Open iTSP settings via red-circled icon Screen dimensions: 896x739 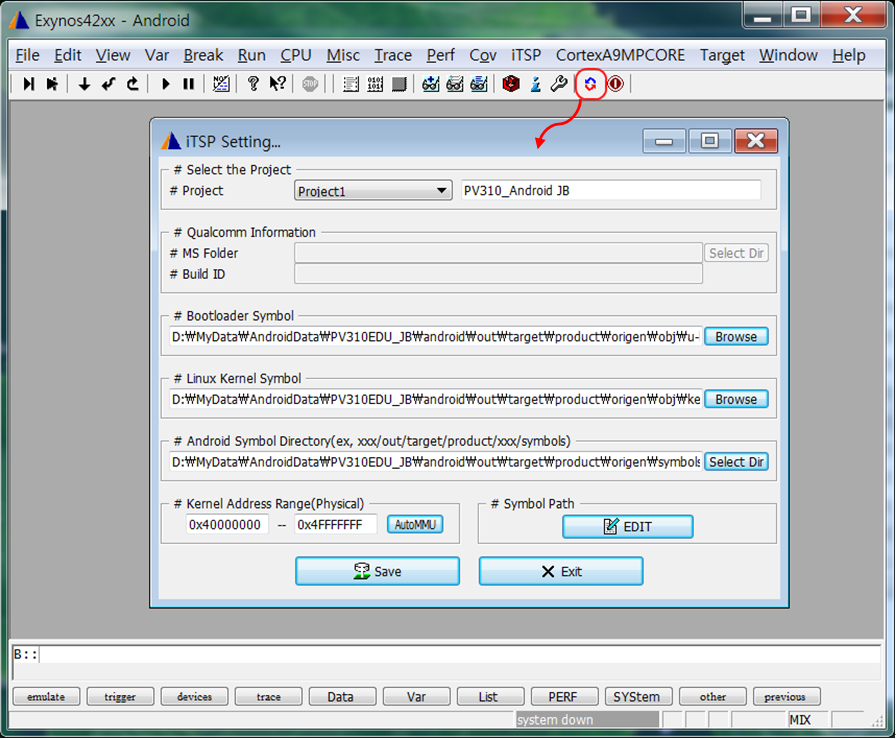click(590, 84)
